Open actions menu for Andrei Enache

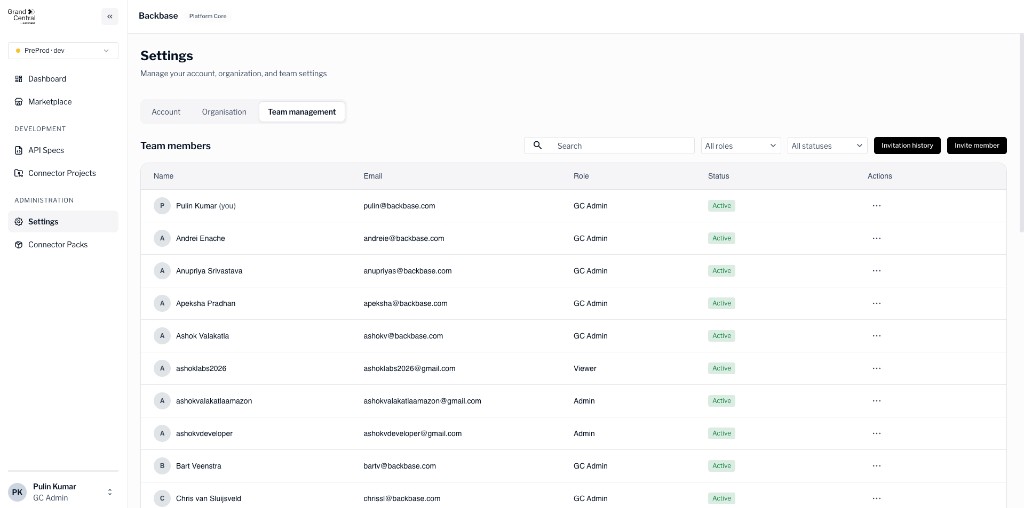pyautogui.click(x=876, y=238)
